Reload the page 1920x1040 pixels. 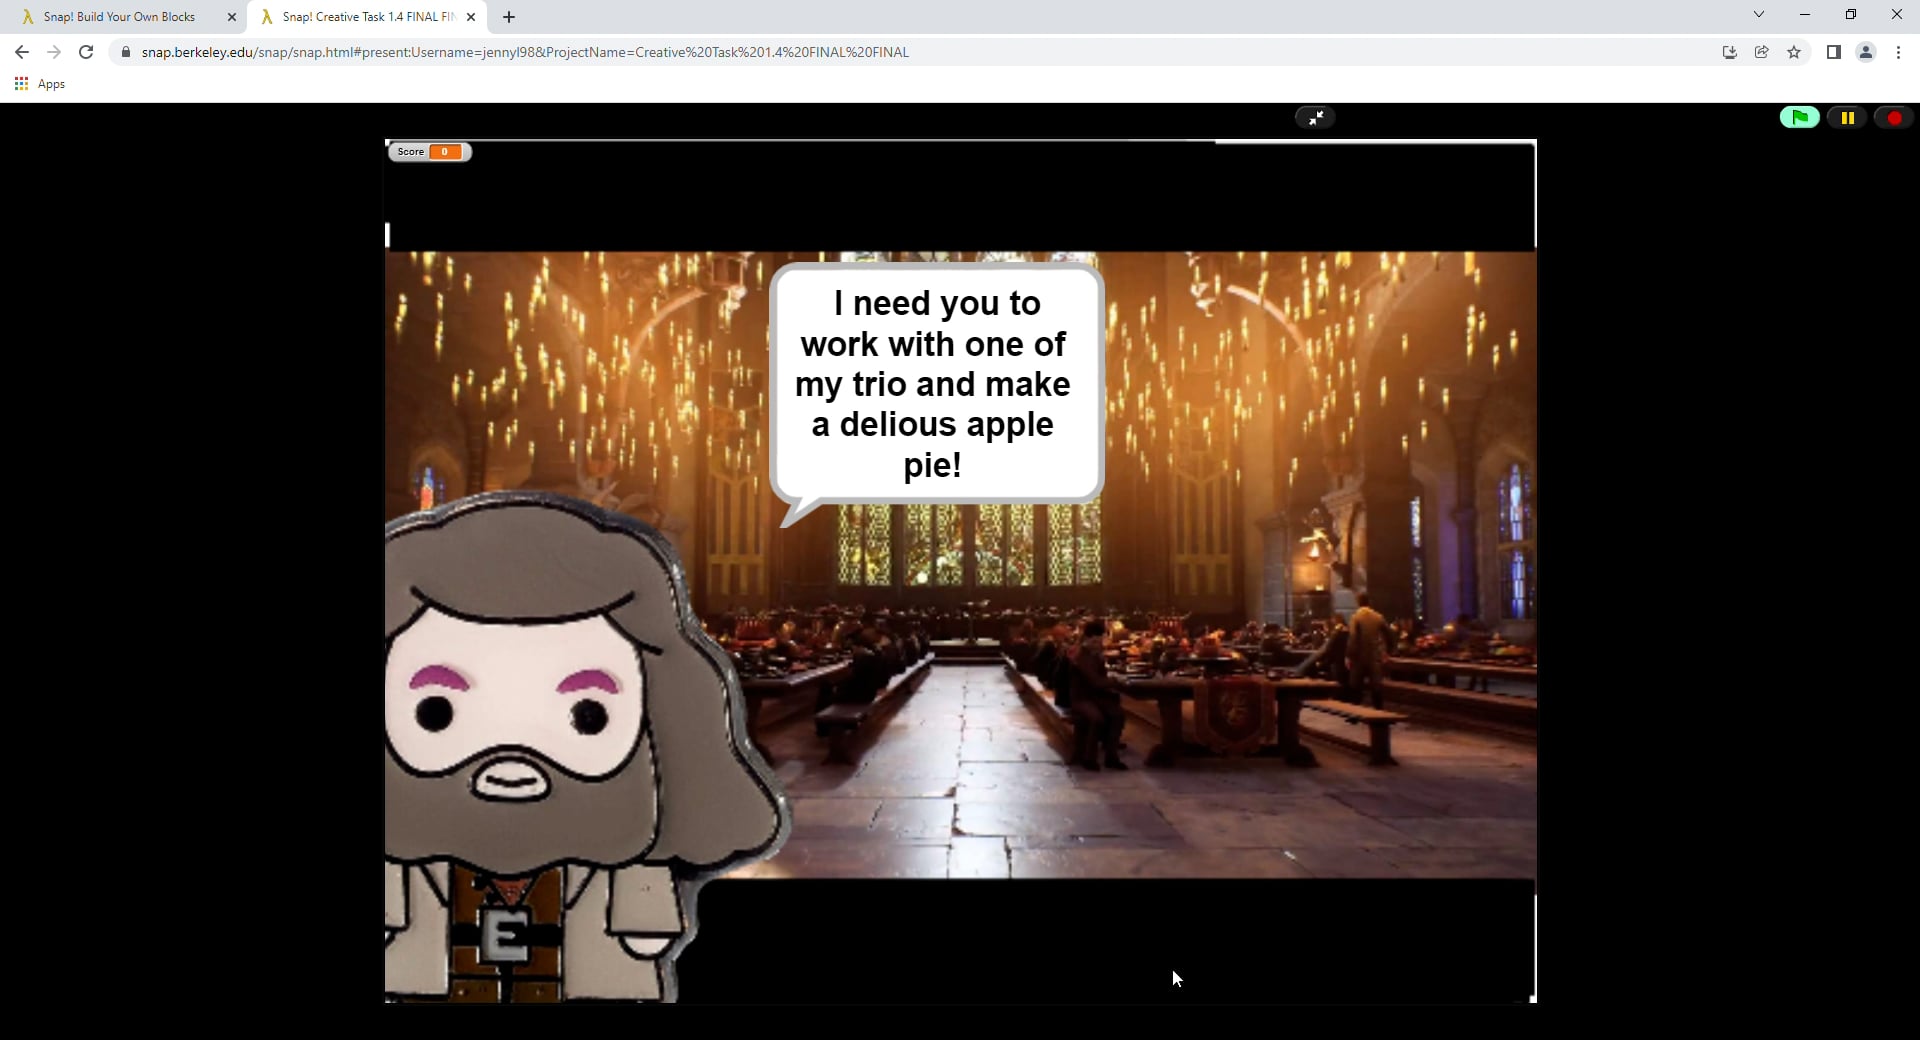(86, 52)
